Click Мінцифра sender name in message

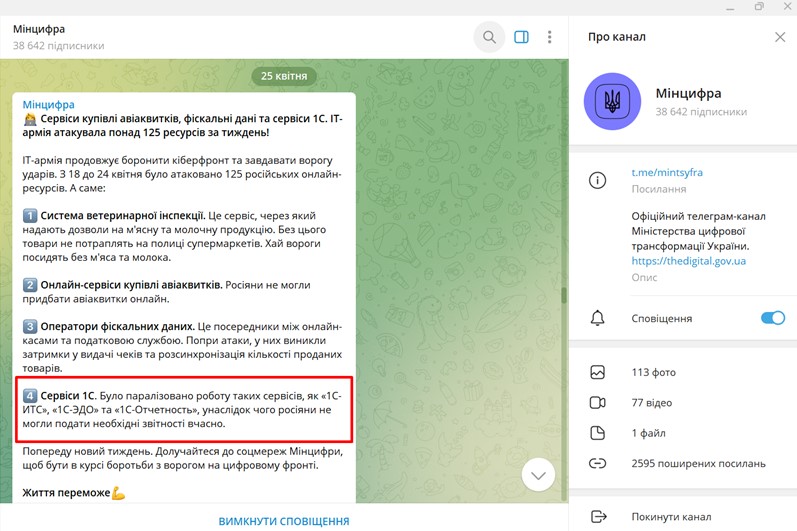tap(49, 104)
